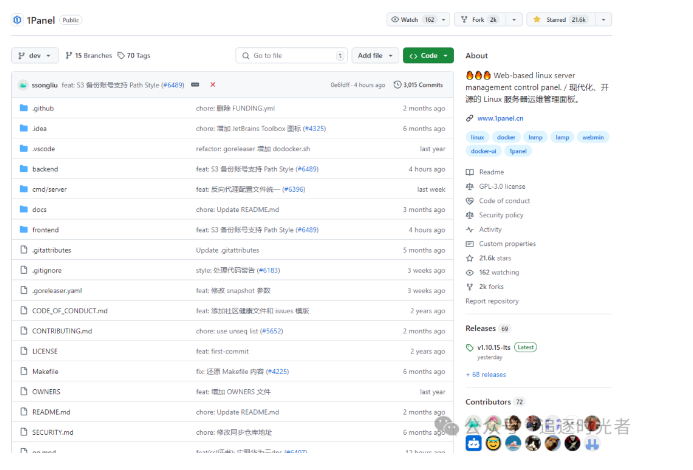Show + 68 releases link

[486, 374]
